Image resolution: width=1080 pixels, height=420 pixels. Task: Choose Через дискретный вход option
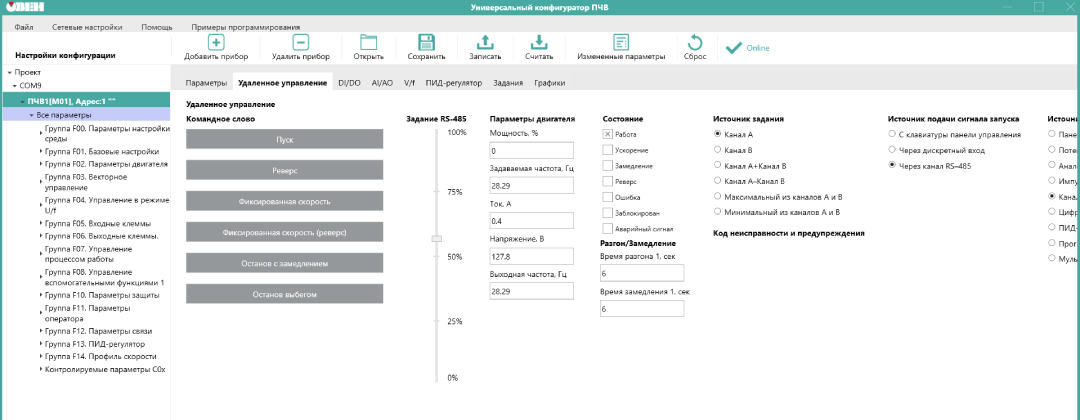coord(892,149)
